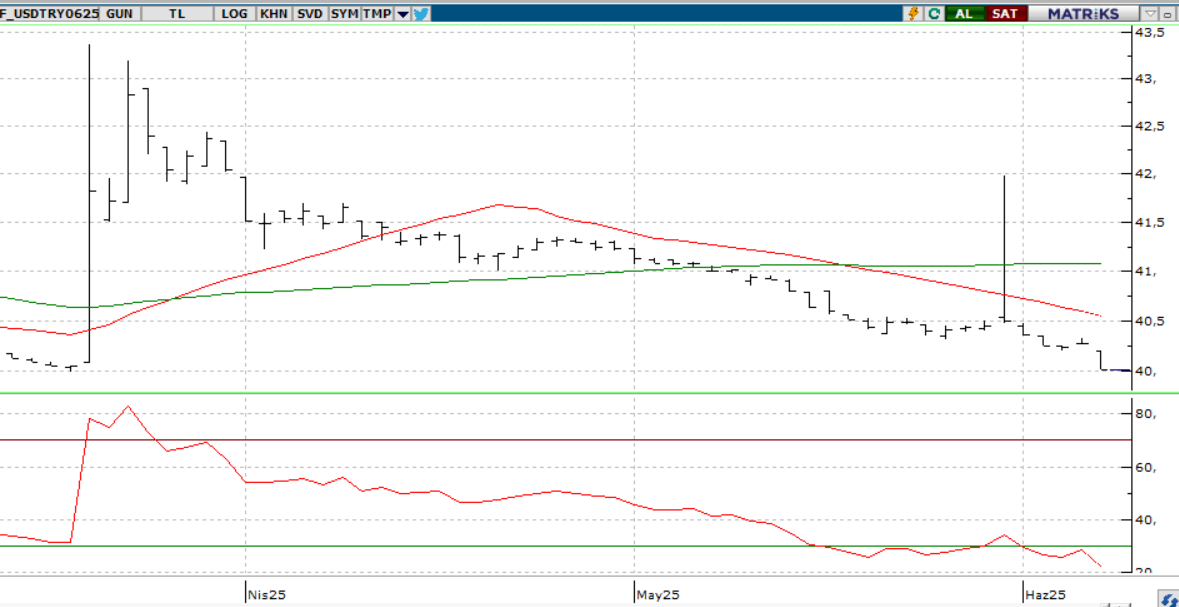Click the Haz25 date axis label
Image resolution: width=1179 pixels, height=607 pixels.
click(x=1046, y=595)
